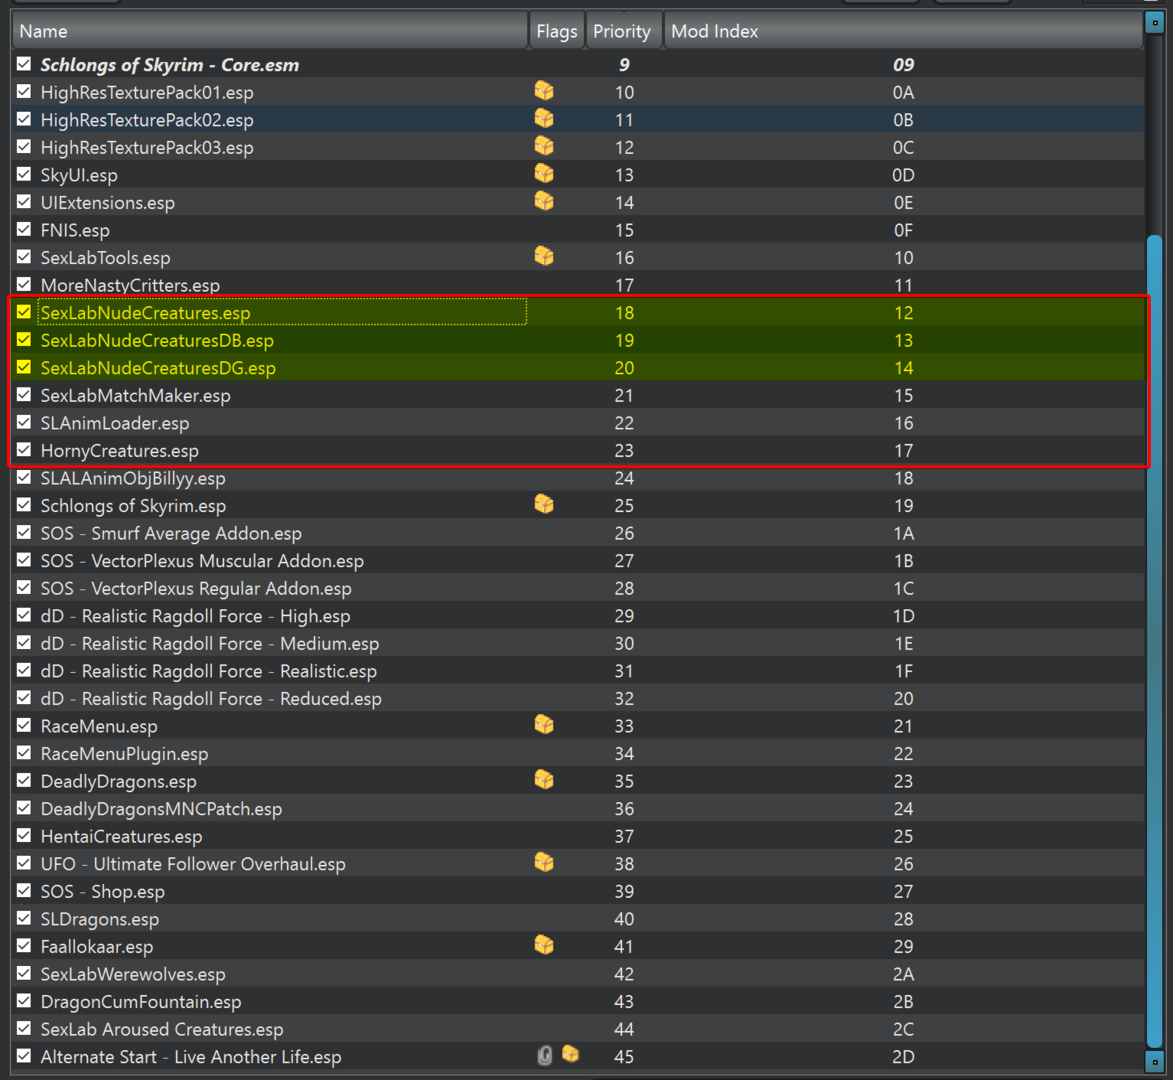Click the scrollbar down arrow button
Image resolution: width=1173 pixels, height=1080 pixels.
pos(1154,1061)
